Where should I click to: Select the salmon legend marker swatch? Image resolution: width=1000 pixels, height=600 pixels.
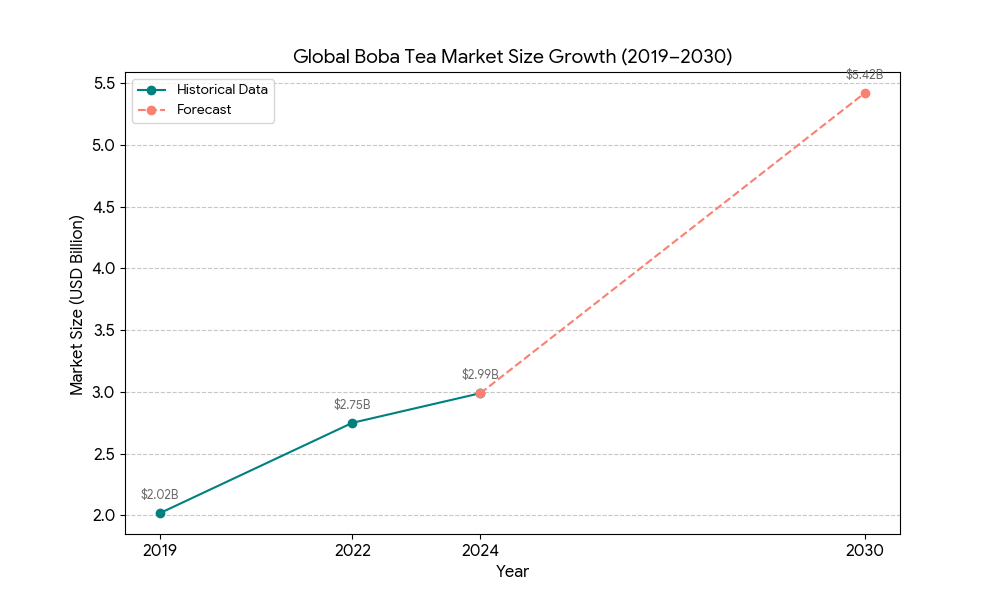point(151,110)
